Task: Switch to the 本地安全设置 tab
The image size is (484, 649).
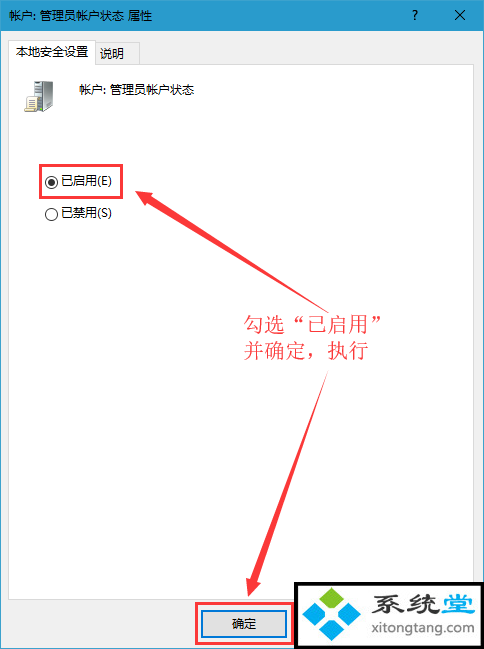Action: coord(52,52)
